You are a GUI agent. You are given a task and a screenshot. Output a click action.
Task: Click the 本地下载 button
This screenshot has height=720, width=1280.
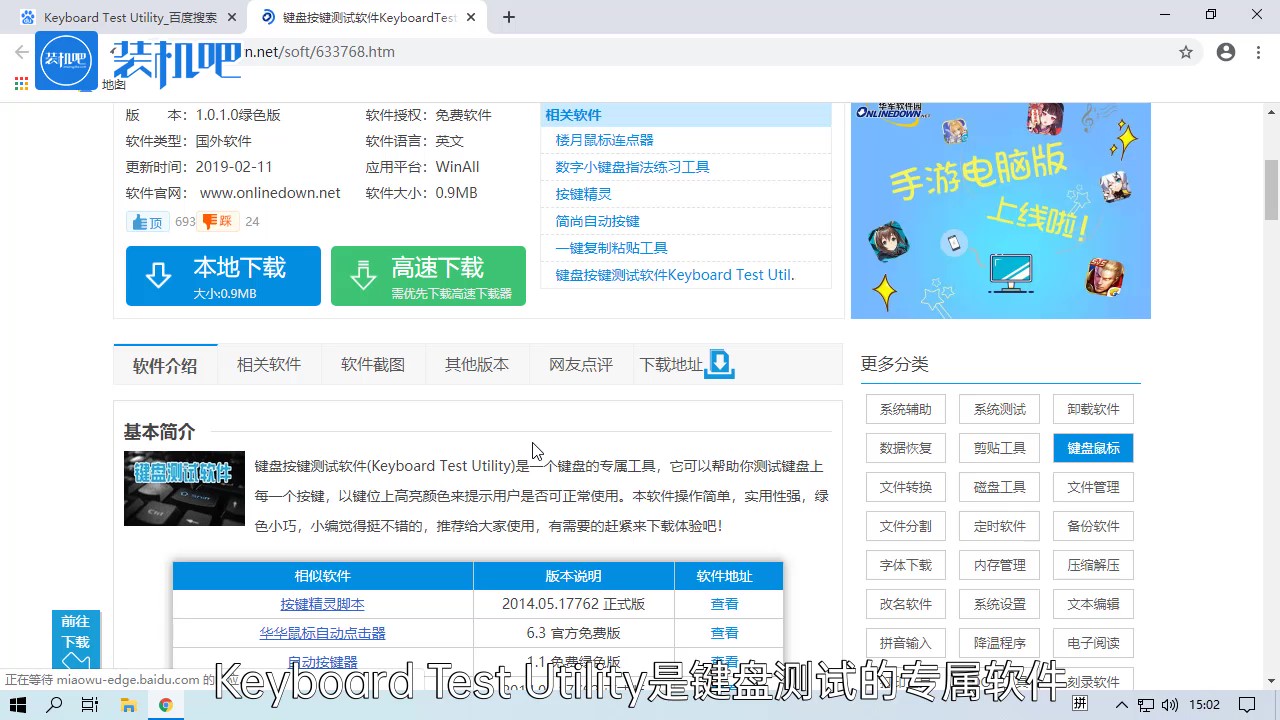223,276
